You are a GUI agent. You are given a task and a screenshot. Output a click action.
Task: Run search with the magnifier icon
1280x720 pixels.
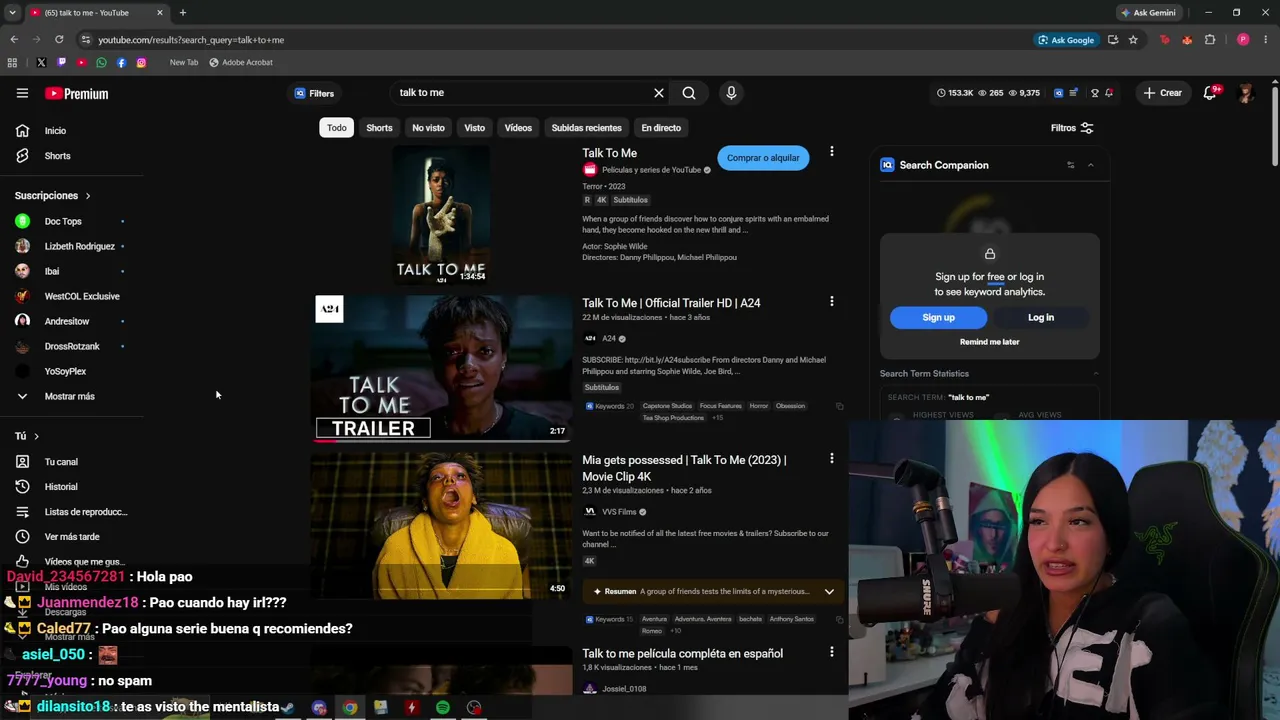coord(689,93)
